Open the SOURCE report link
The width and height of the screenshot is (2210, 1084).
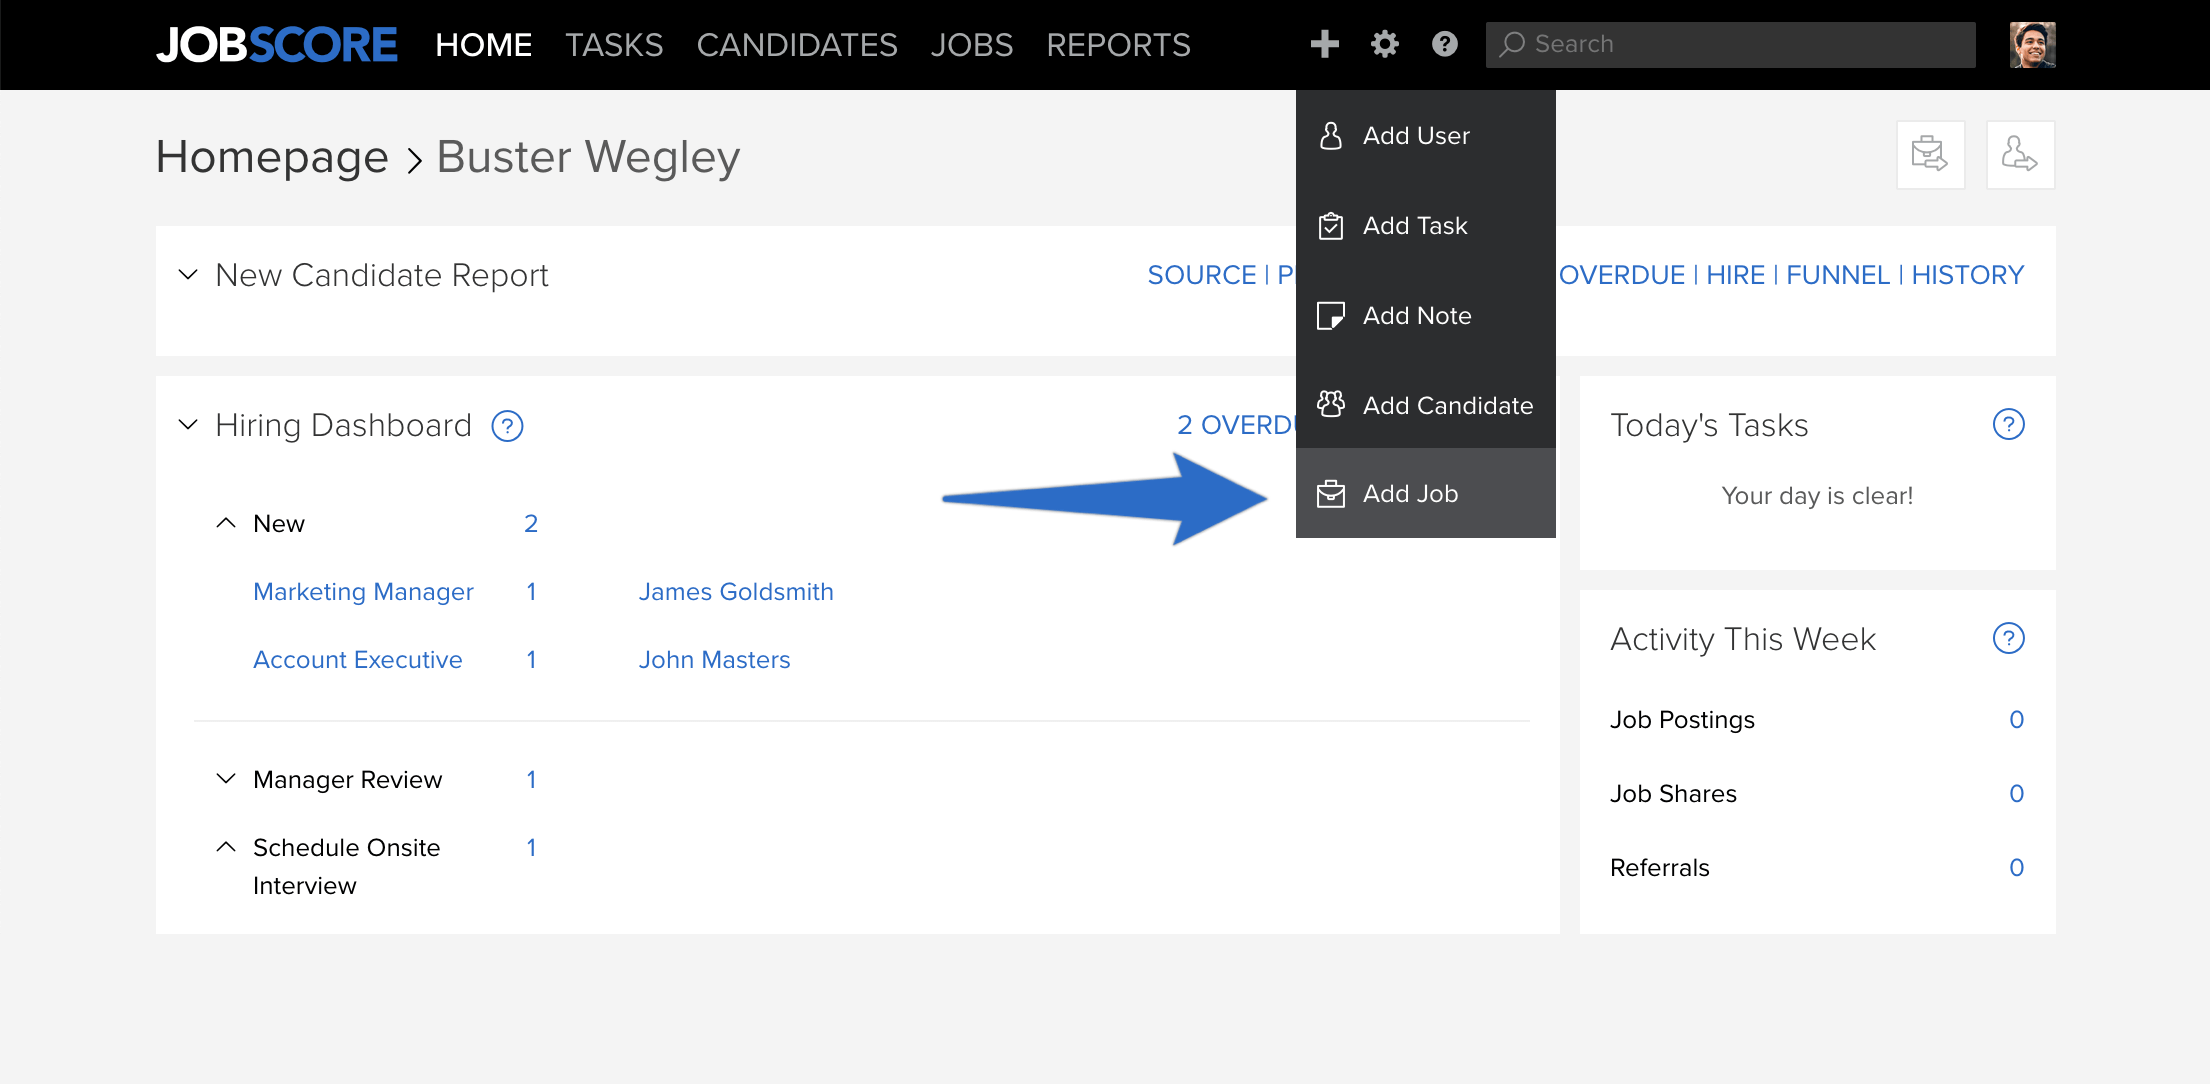click(x=1202, y=275)
